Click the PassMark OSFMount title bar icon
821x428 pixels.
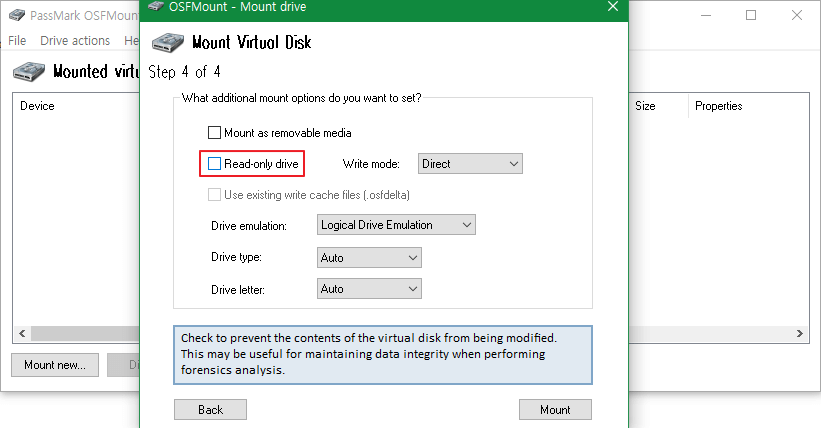(x=17, y=15)
